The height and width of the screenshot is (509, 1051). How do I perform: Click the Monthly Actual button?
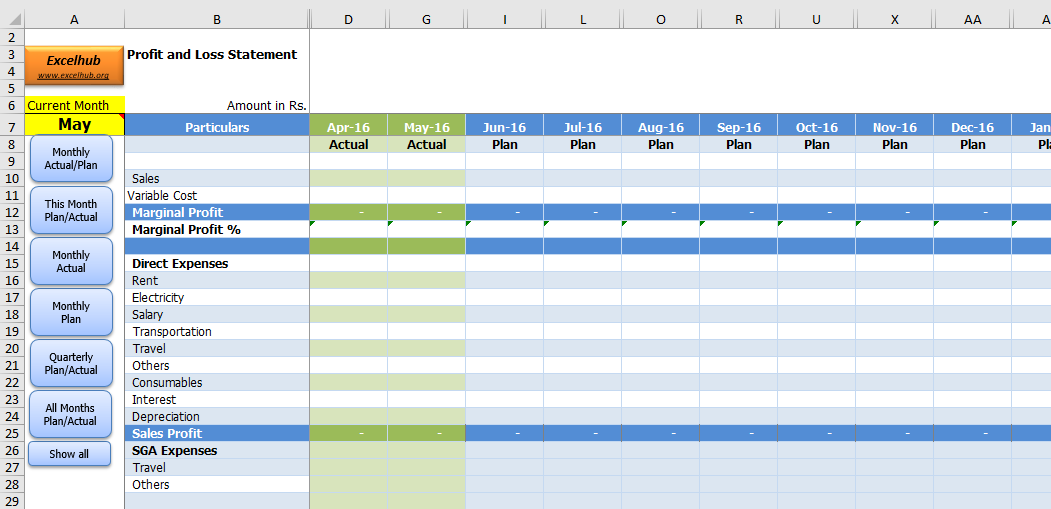point(71,261)
